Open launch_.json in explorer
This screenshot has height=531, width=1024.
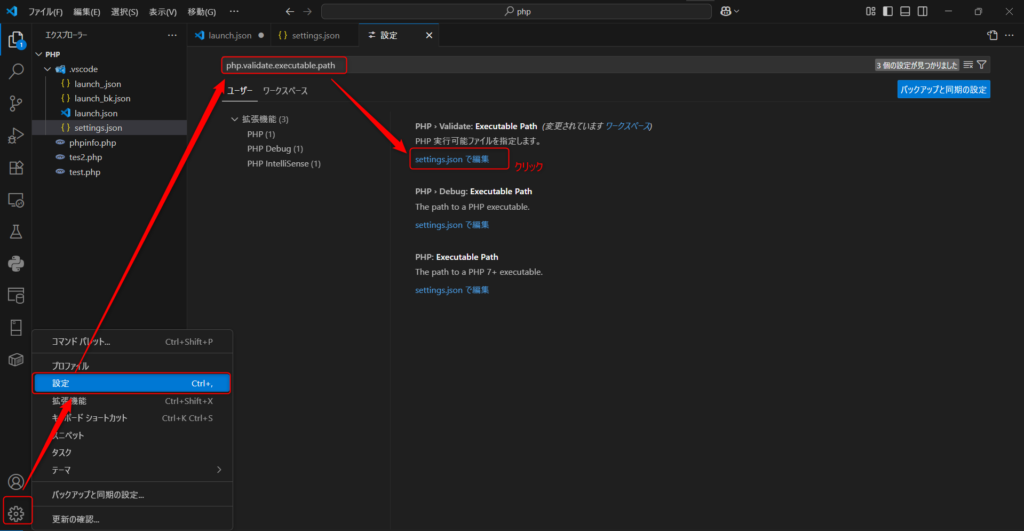point(97,84)
